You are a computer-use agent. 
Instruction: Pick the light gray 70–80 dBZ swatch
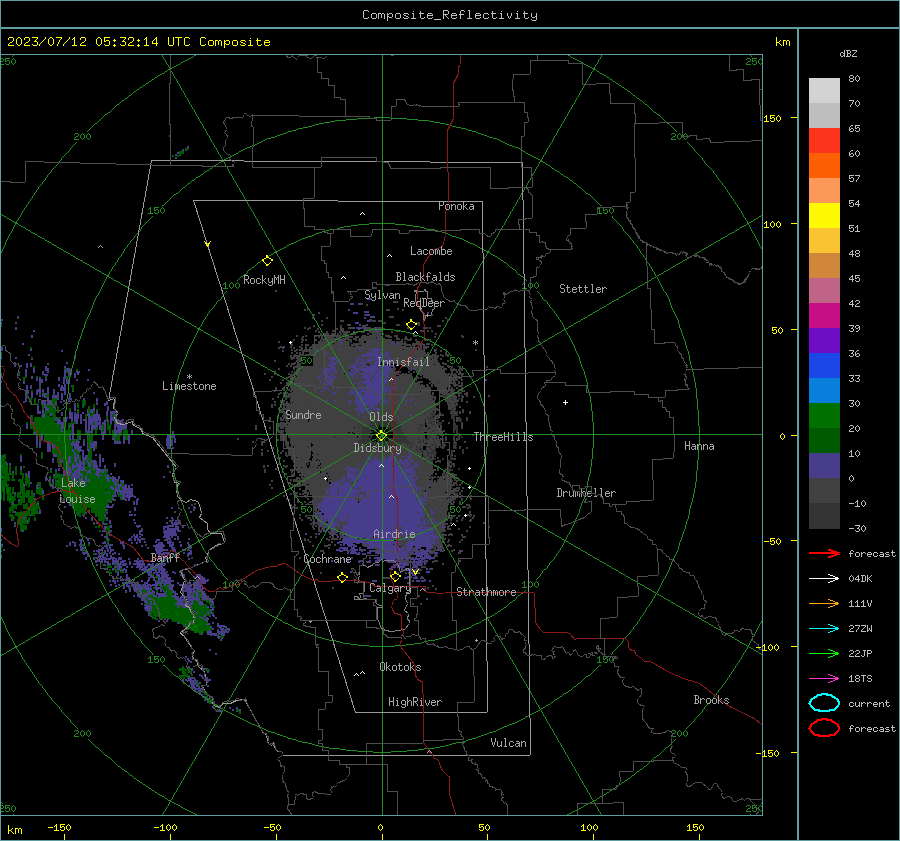(x=824, y=91)
